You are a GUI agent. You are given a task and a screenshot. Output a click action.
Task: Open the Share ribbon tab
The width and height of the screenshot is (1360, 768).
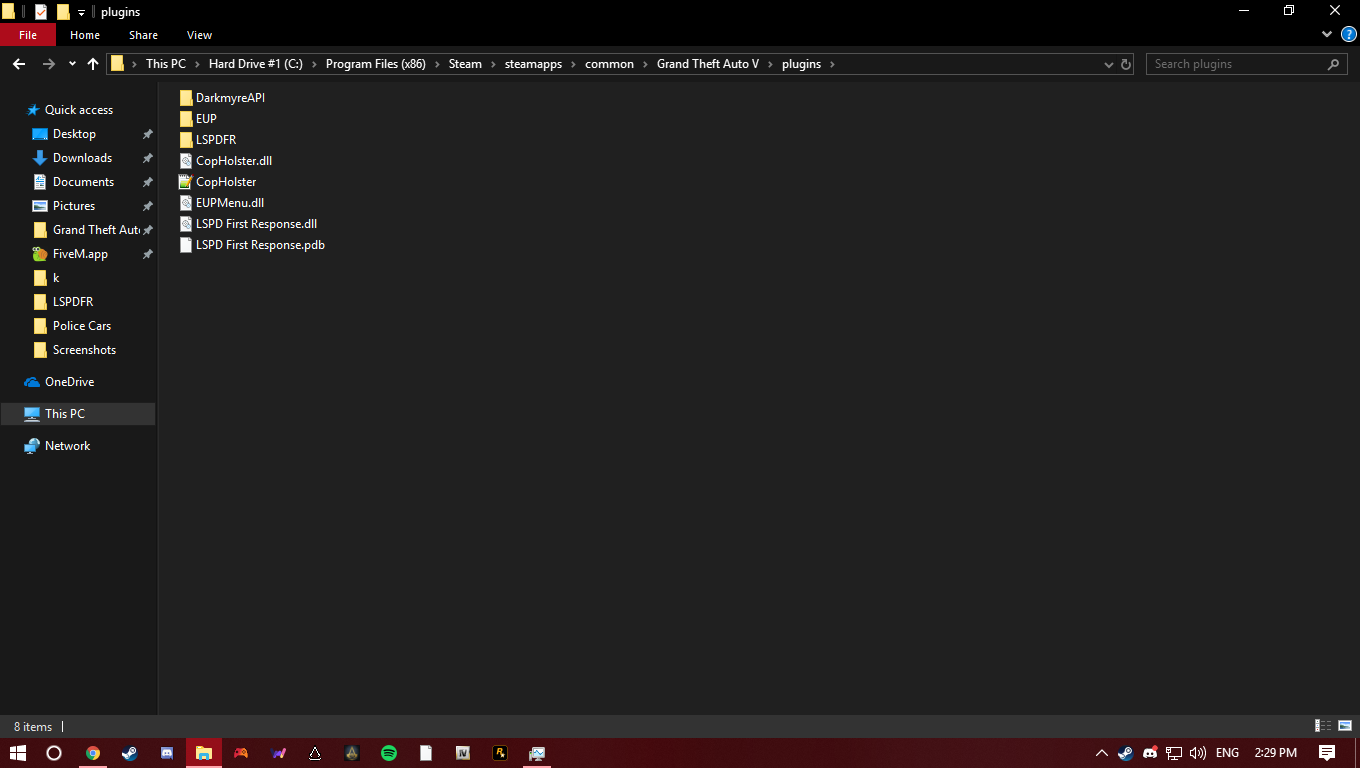pos(143,35)
